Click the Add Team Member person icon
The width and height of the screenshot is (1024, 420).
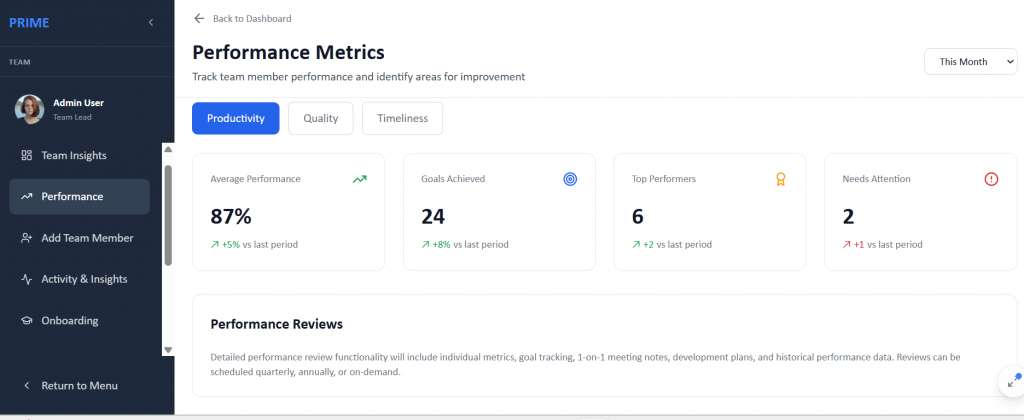click(27, 238)
